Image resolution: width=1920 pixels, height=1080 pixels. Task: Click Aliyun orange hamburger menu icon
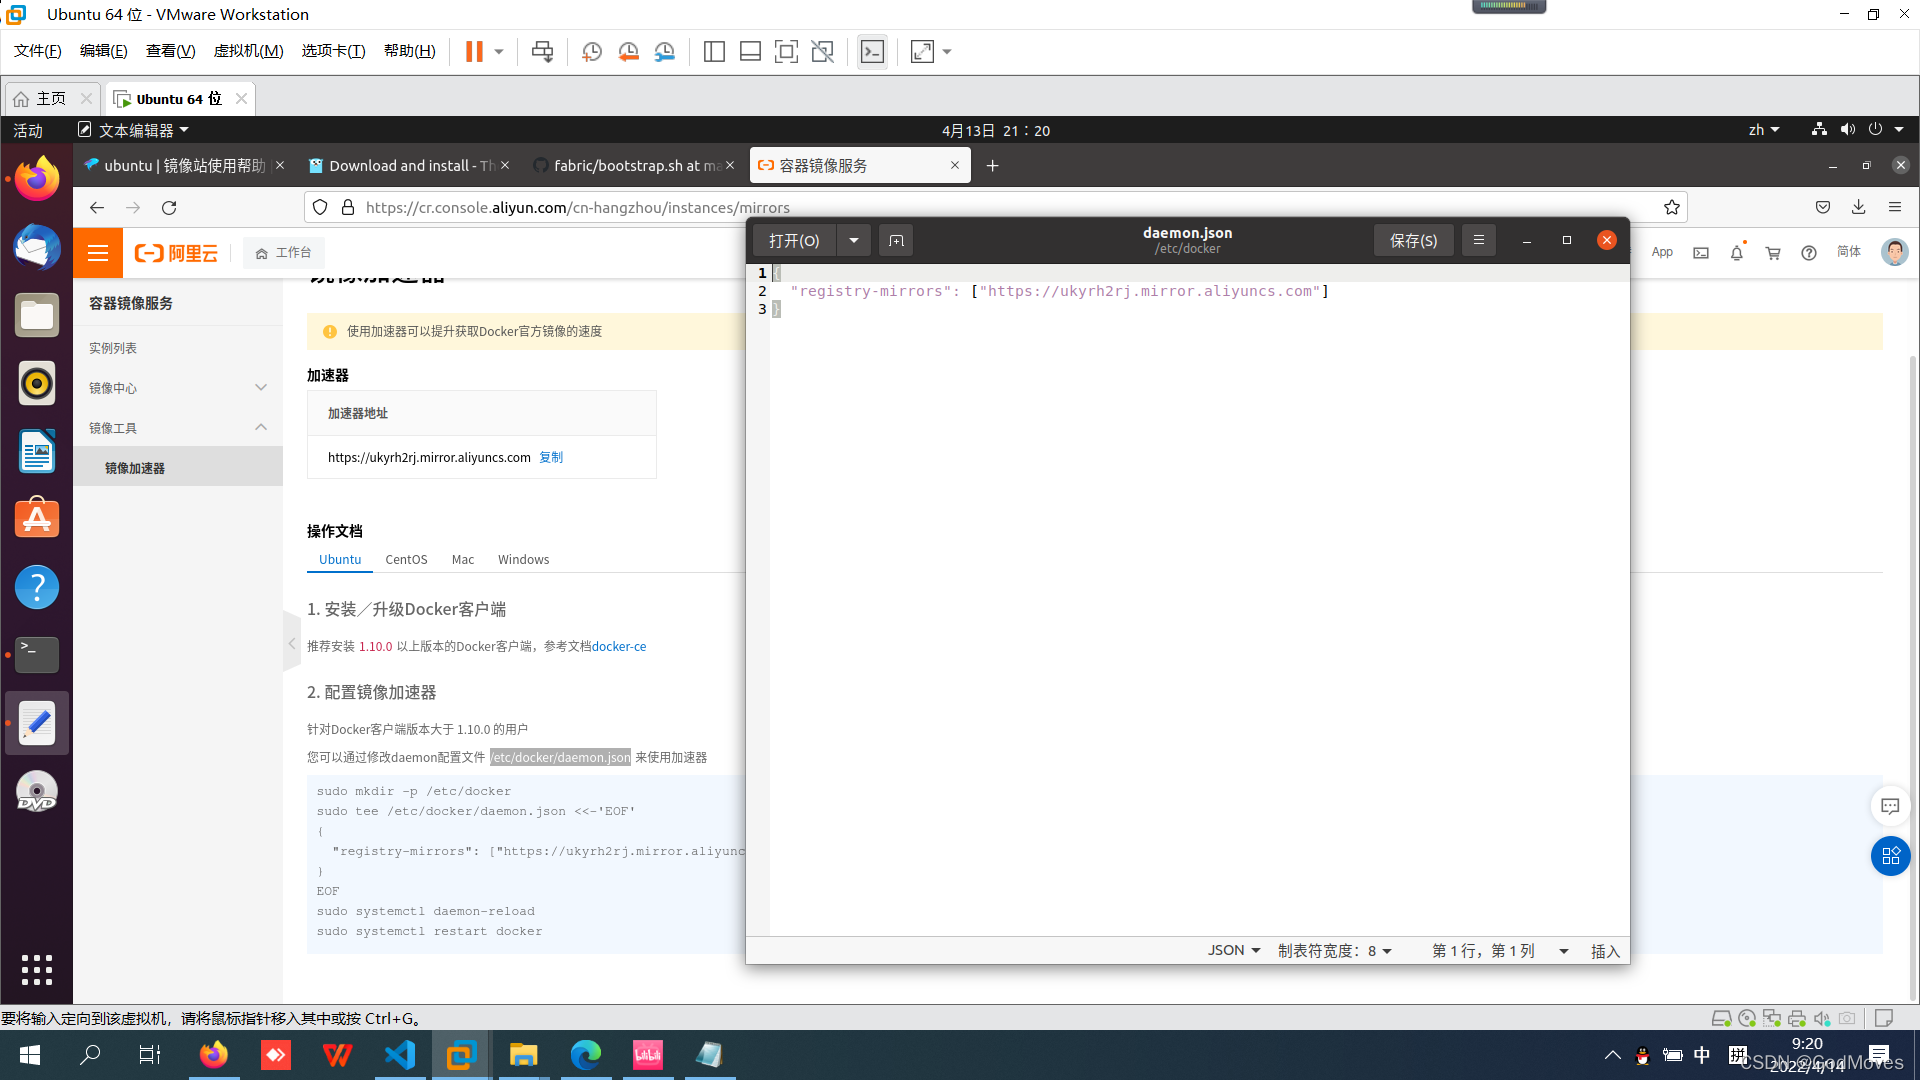tap(98, 253)
